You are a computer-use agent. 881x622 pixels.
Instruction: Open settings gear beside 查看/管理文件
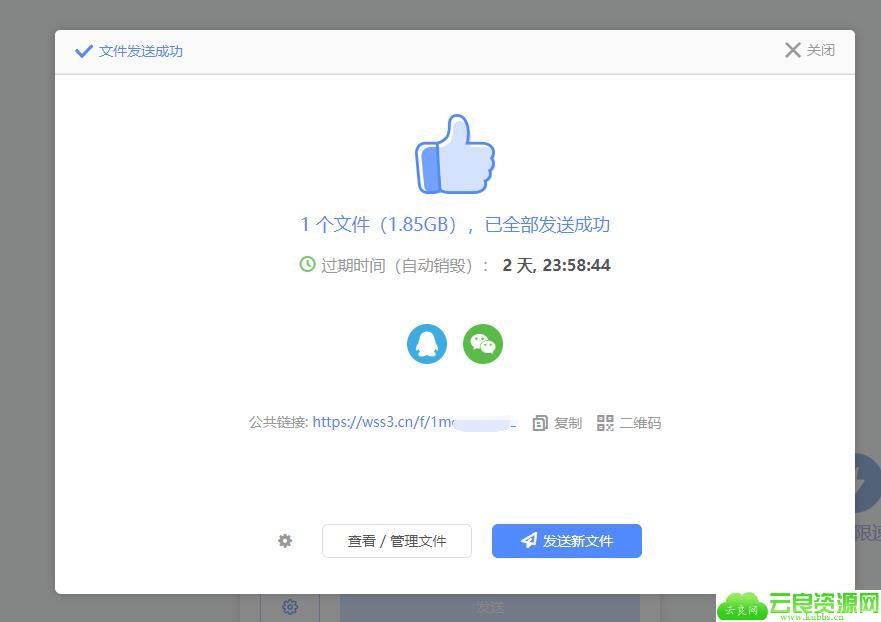click(285, 541)
